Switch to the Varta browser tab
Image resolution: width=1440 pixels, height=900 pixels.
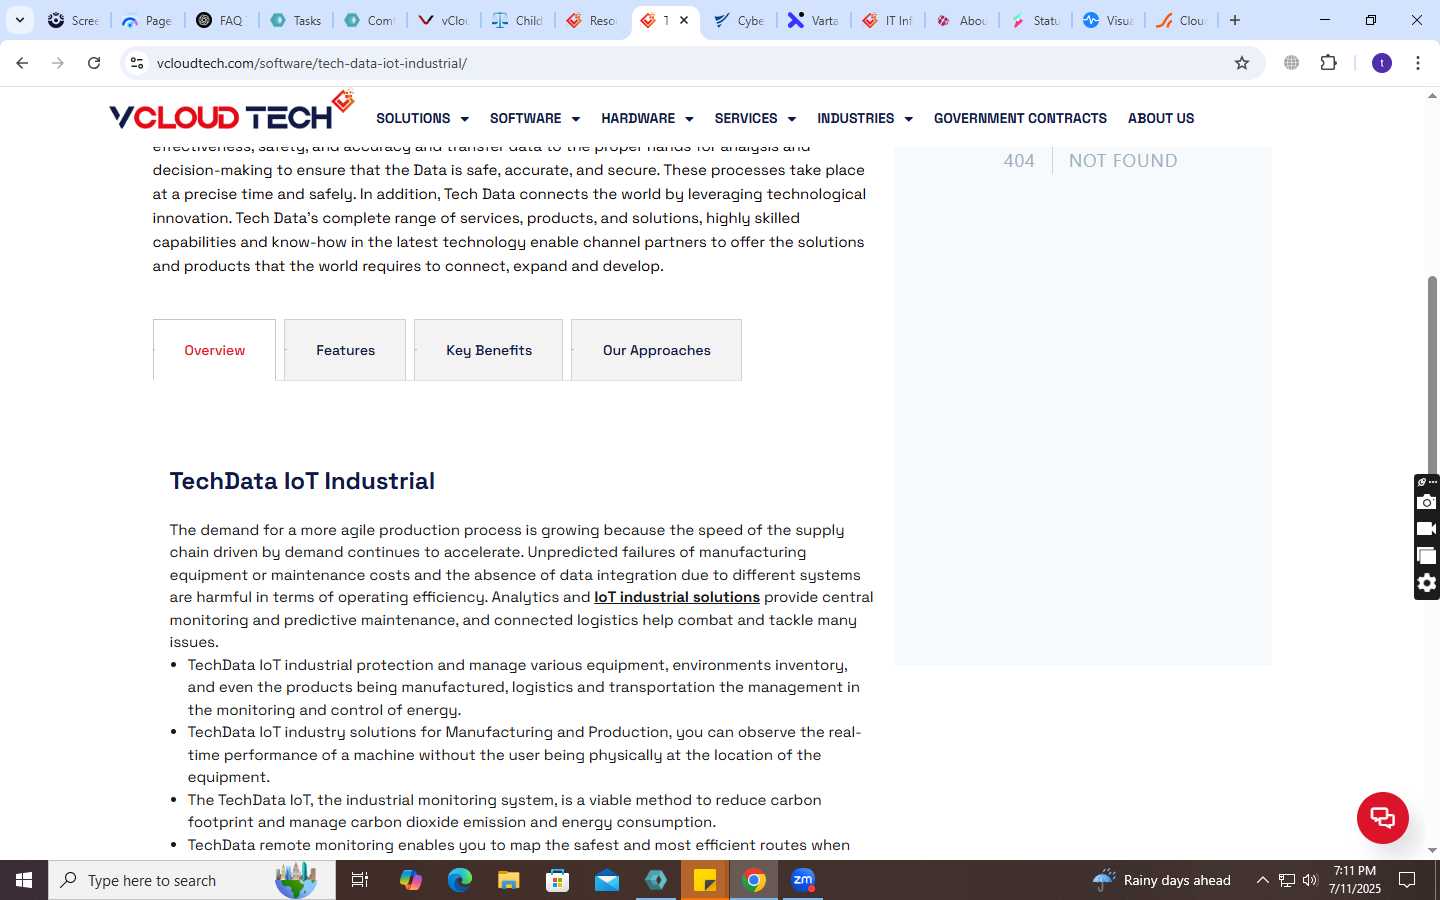point(813,20)
